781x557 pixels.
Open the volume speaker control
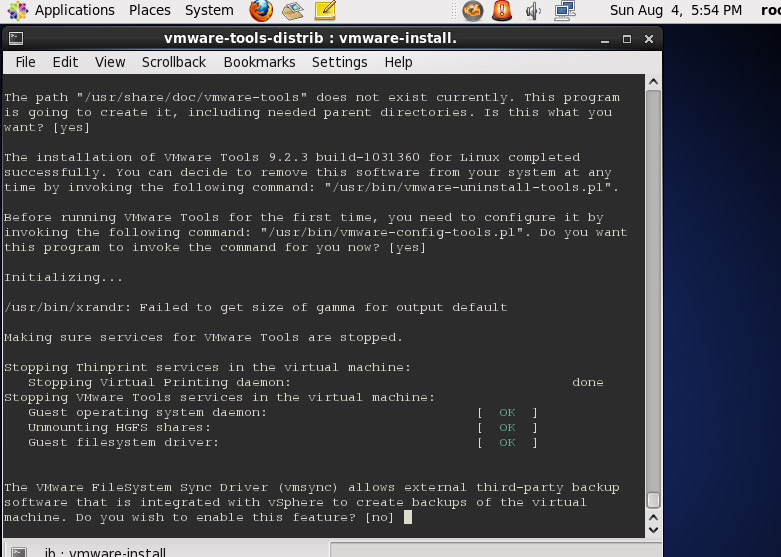[x=533, y=10]
